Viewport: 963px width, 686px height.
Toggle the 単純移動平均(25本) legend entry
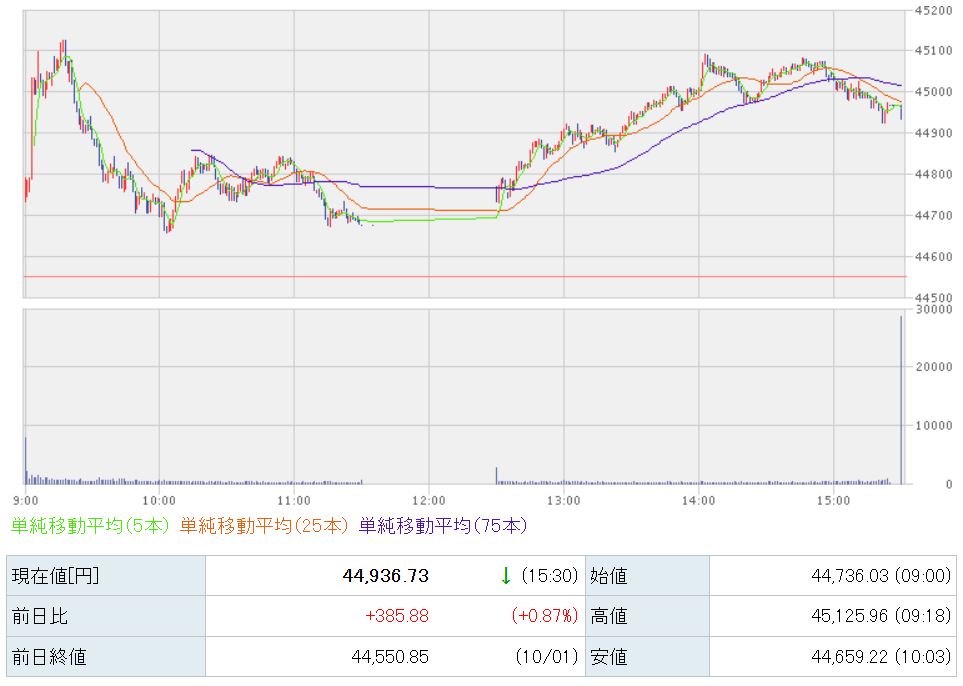(266, 524)
